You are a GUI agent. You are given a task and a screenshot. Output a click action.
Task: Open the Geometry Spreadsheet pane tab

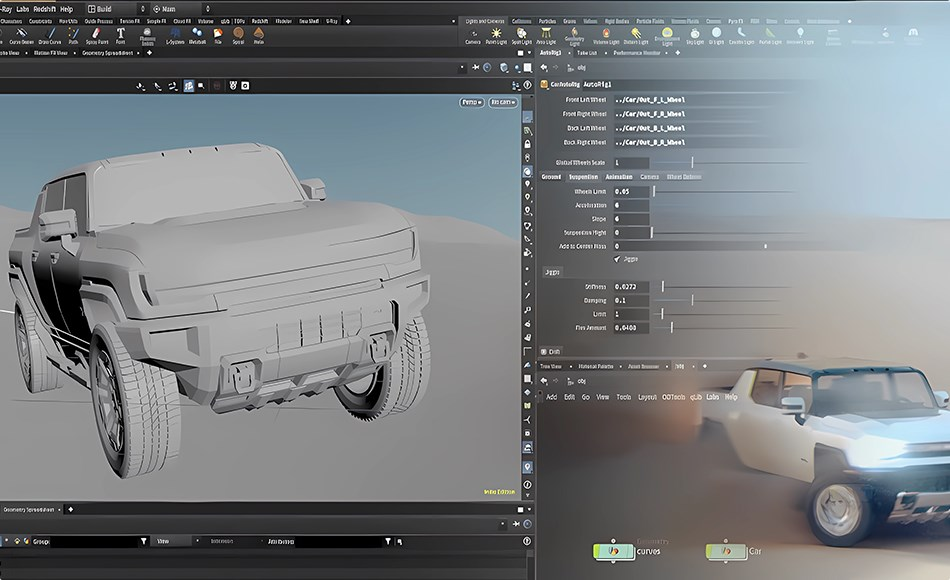coord(108,52)
